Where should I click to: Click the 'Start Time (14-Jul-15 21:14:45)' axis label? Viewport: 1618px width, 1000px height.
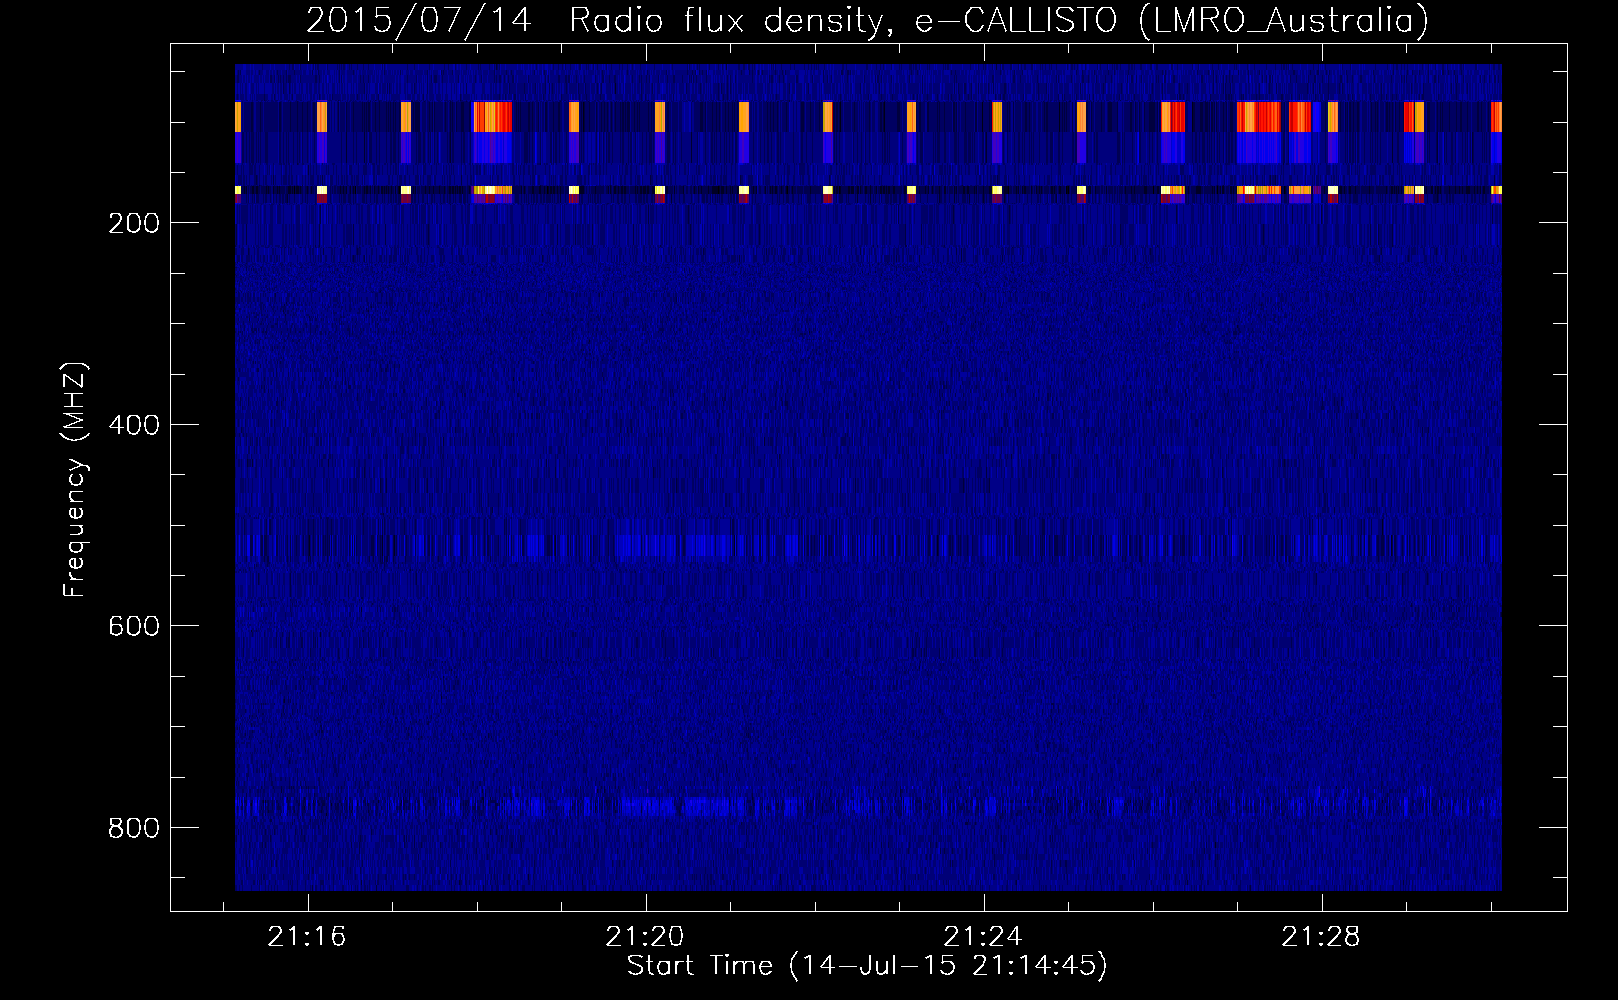[867, 966]
